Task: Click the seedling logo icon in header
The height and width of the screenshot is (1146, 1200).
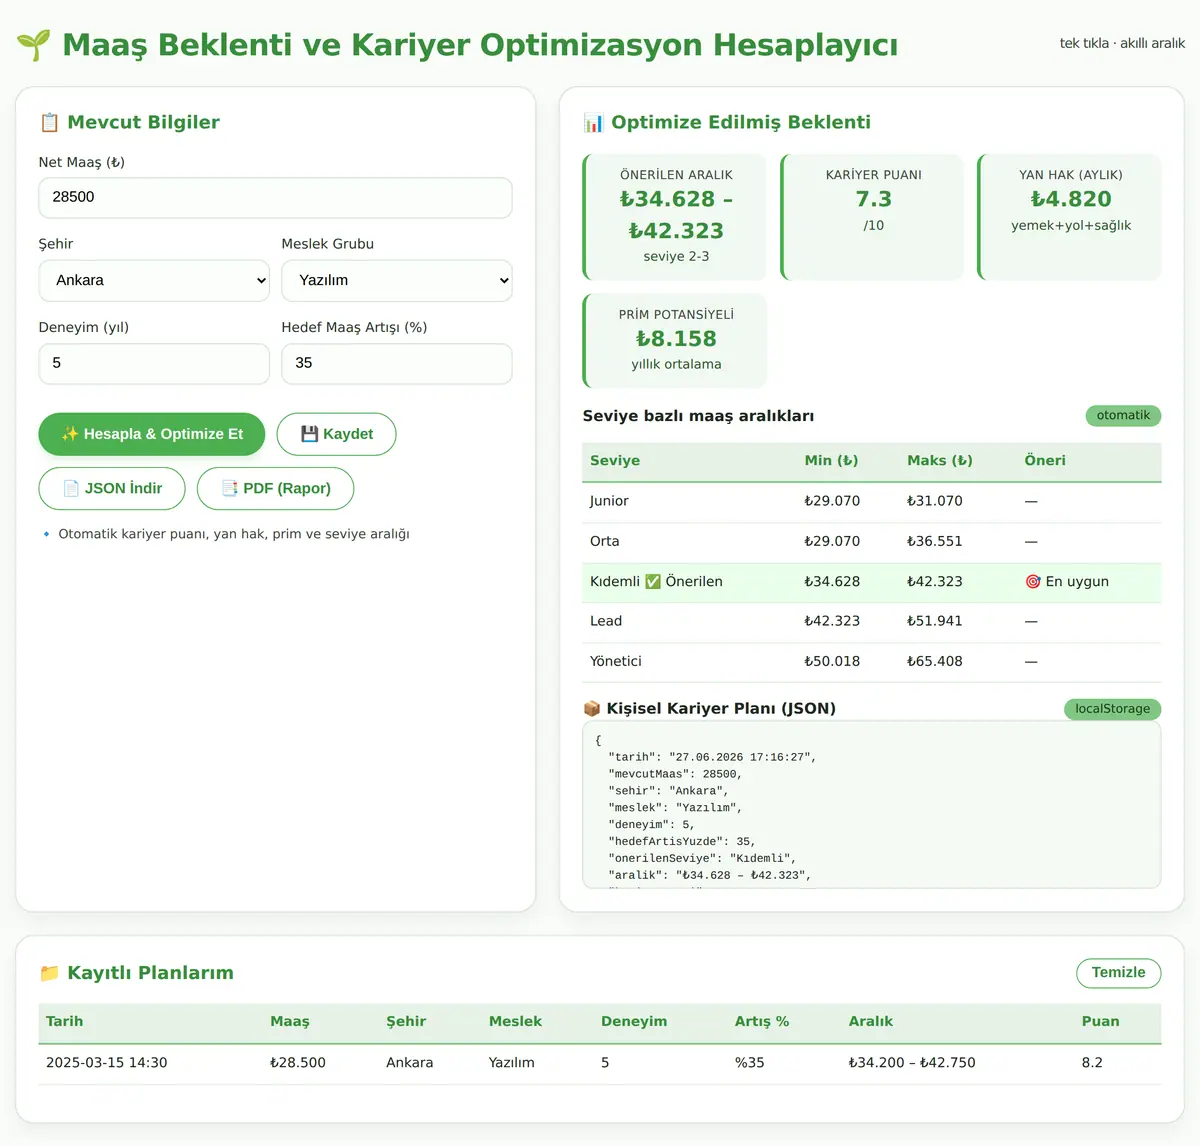Action: pos(33,45)
